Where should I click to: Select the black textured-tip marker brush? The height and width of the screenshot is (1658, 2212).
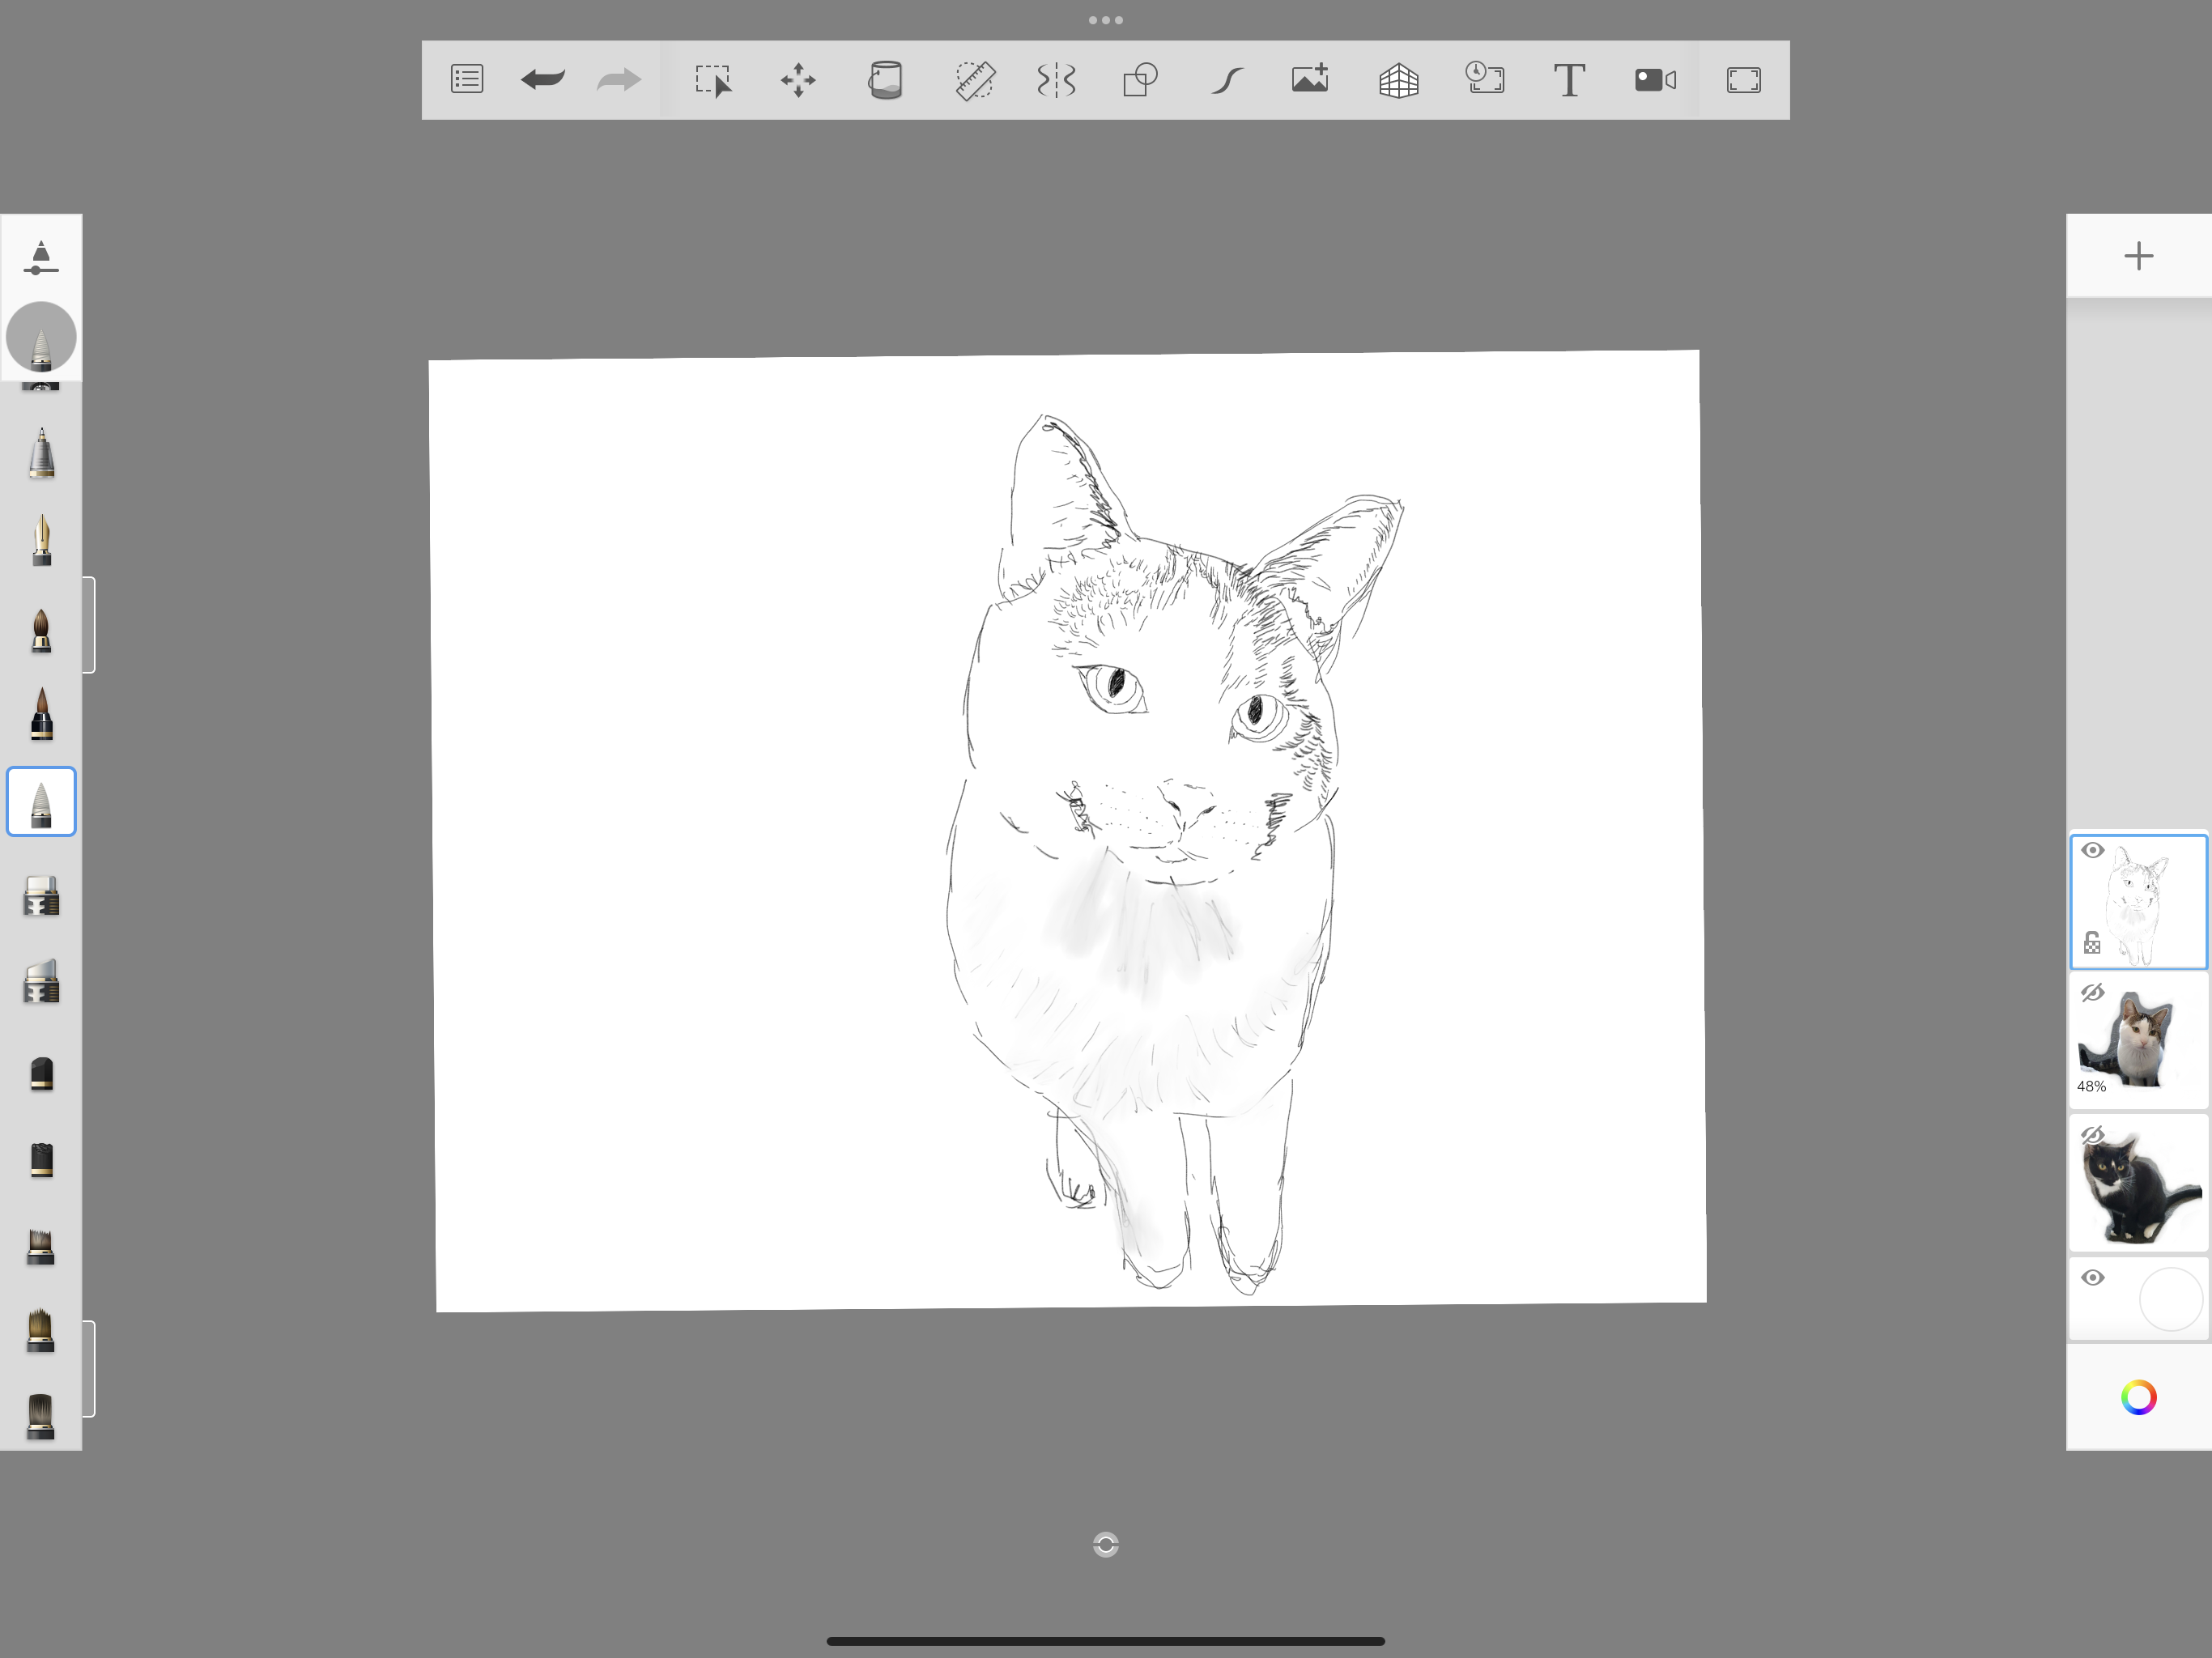point(41,1160)
